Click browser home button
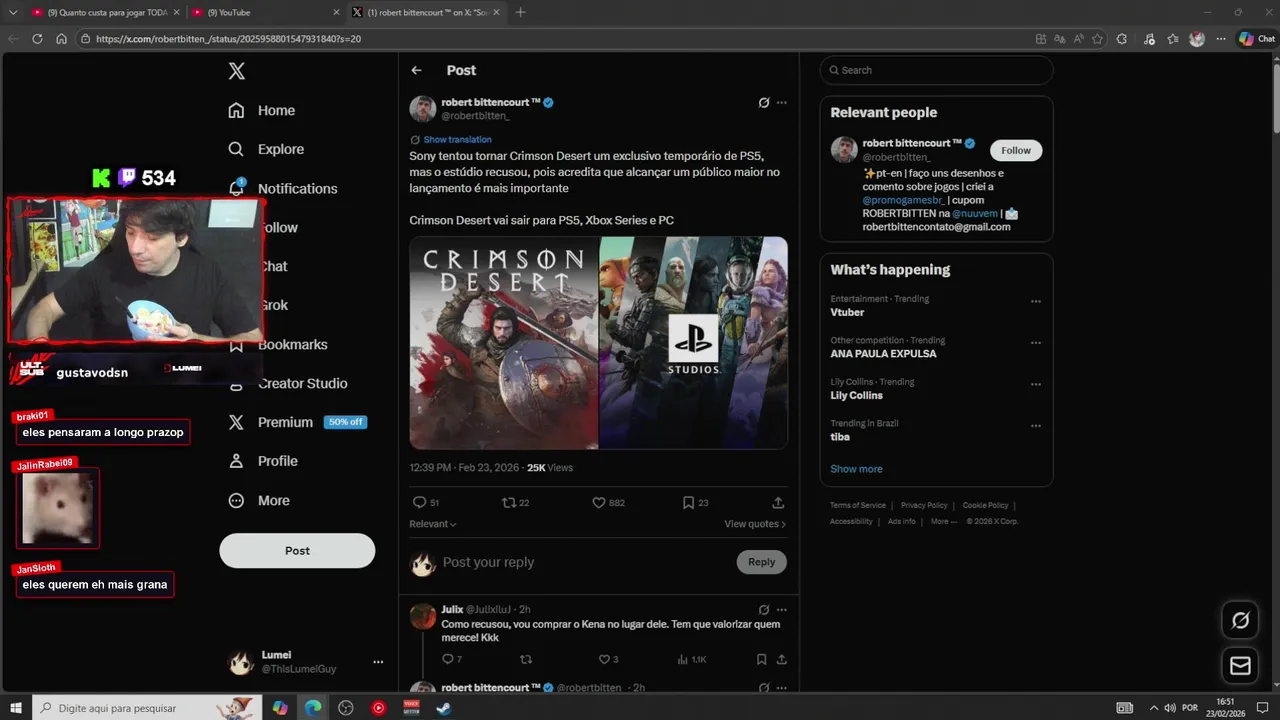The width and height of the screenshot is (1280, 720). pos(61,39)
